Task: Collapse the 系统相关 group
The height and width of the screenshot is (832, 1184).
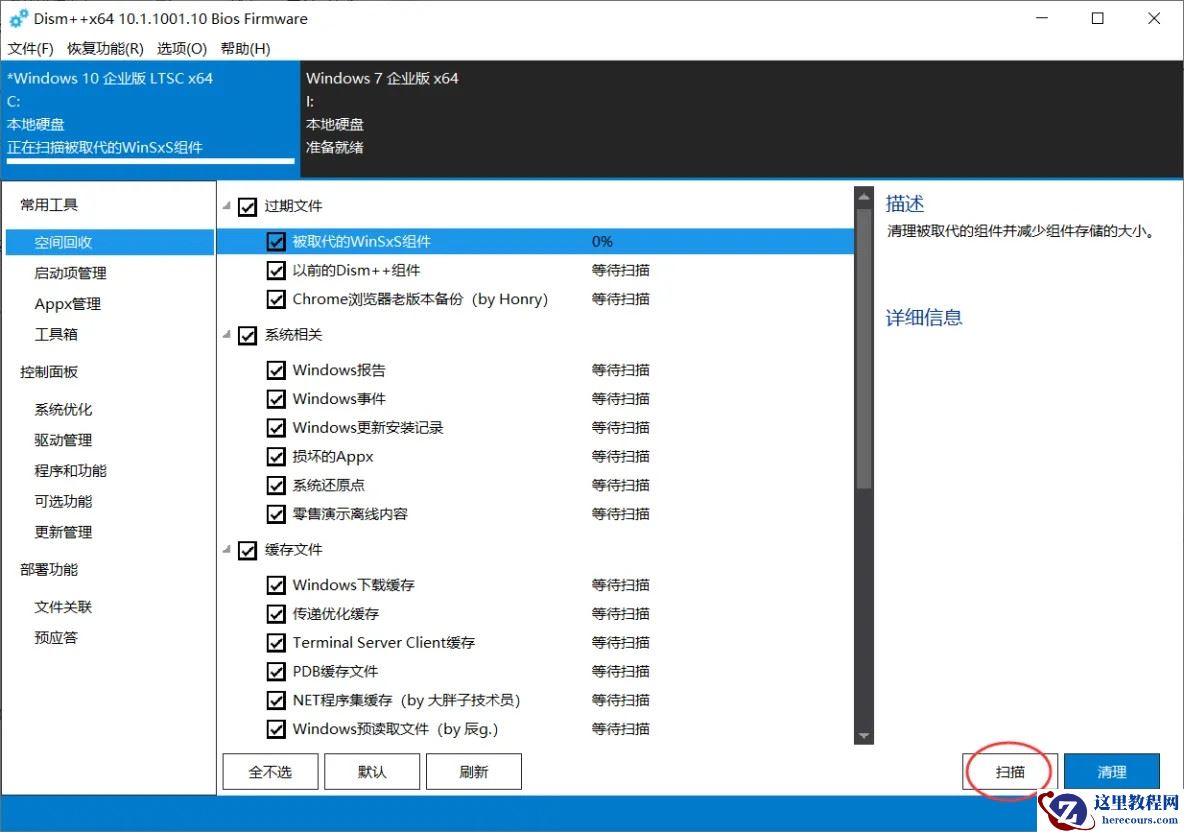Action: pos(226,335)
